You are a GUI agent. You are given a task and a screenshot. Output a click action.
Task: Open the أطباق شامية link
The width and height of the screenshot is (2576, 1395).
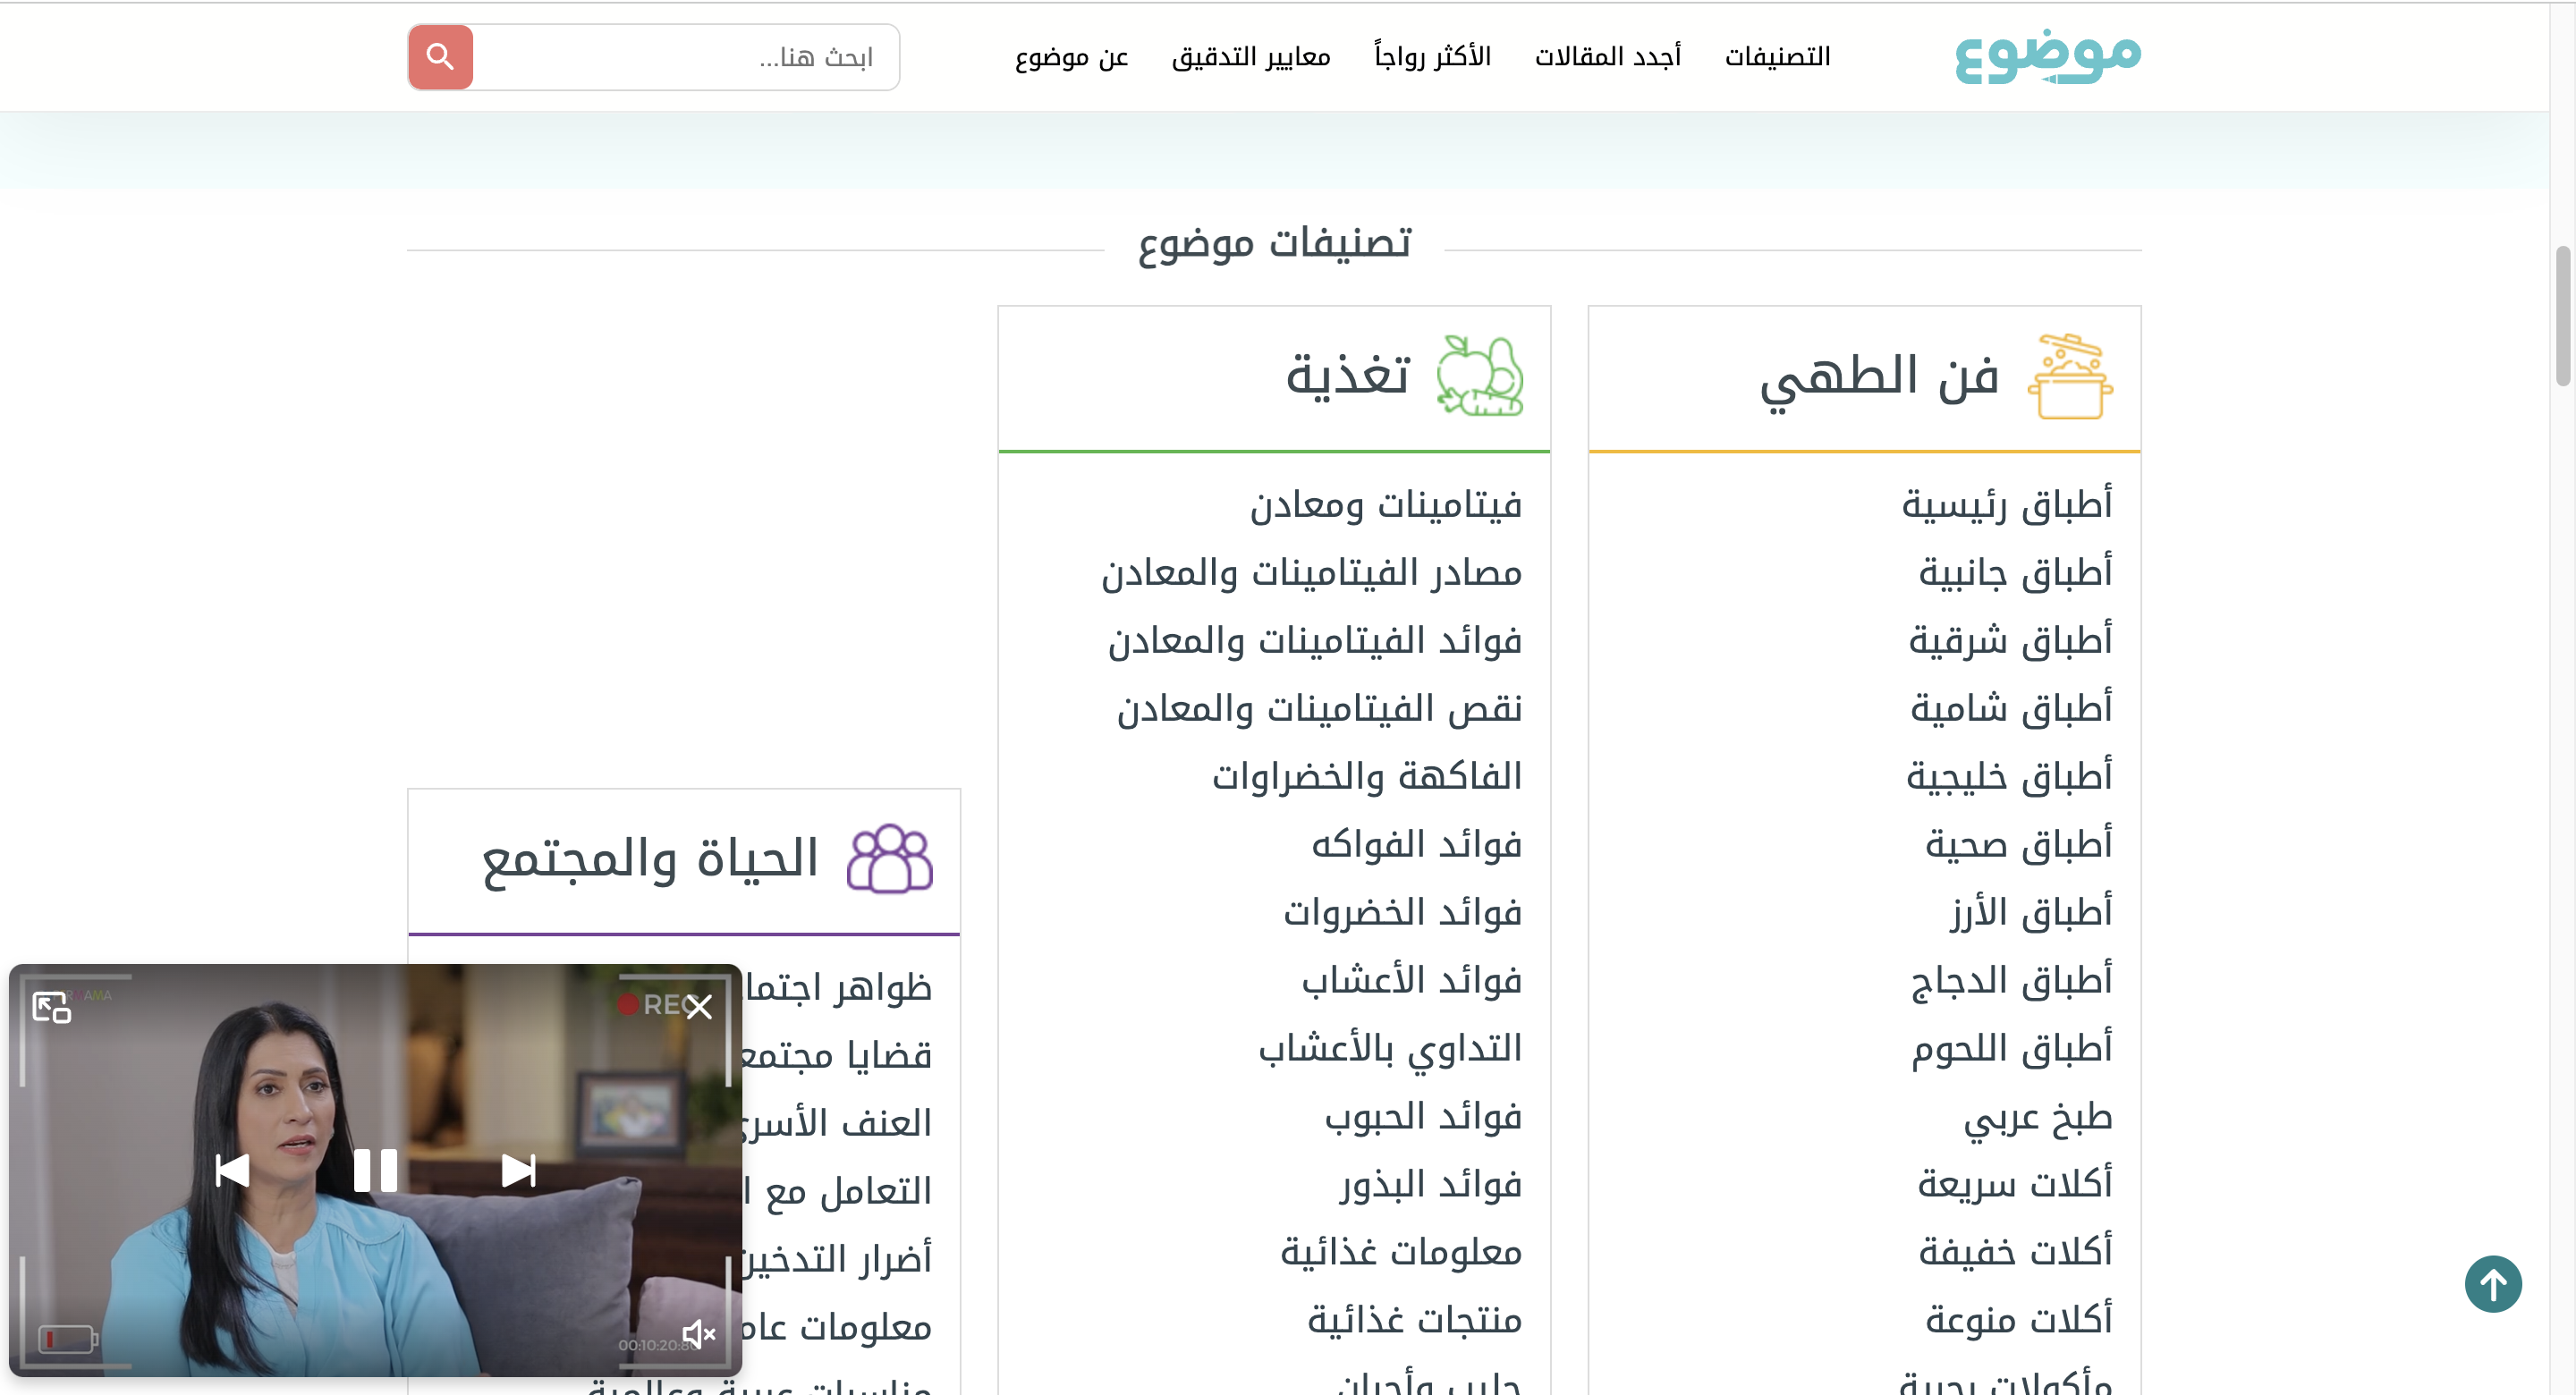tap(2011, 708)
